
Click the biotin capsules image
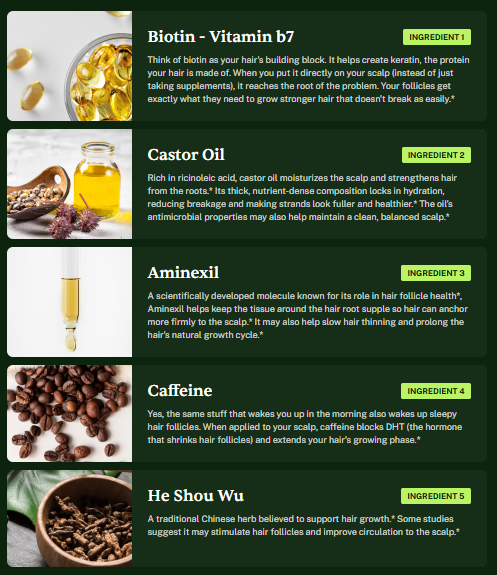click(x=70, y=66)
